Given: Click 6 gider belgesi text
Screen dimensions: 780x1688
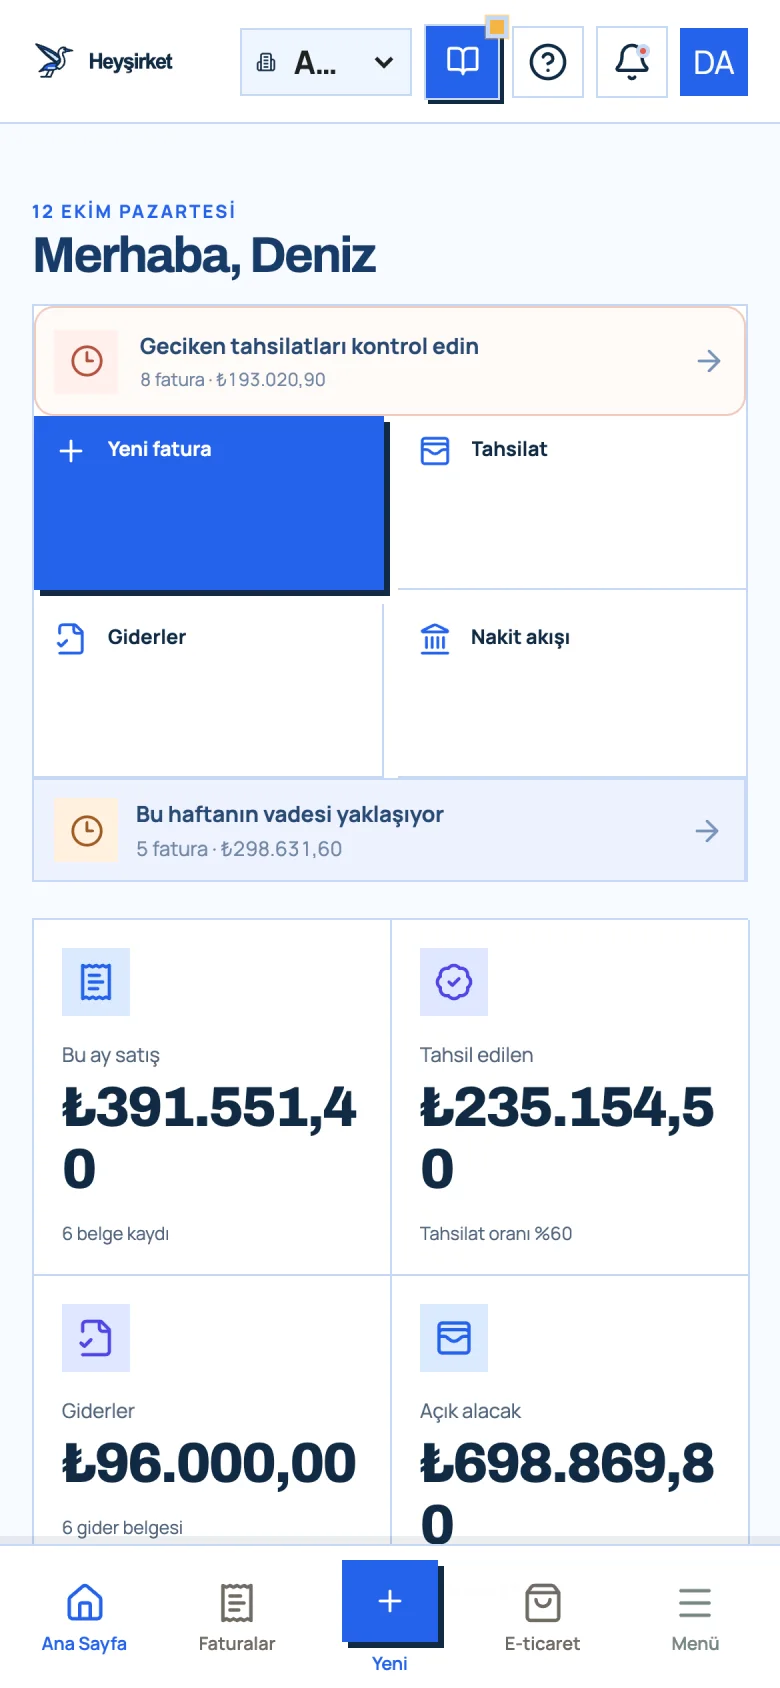Looking at the screenshot, I should [x=122, y=1528].
